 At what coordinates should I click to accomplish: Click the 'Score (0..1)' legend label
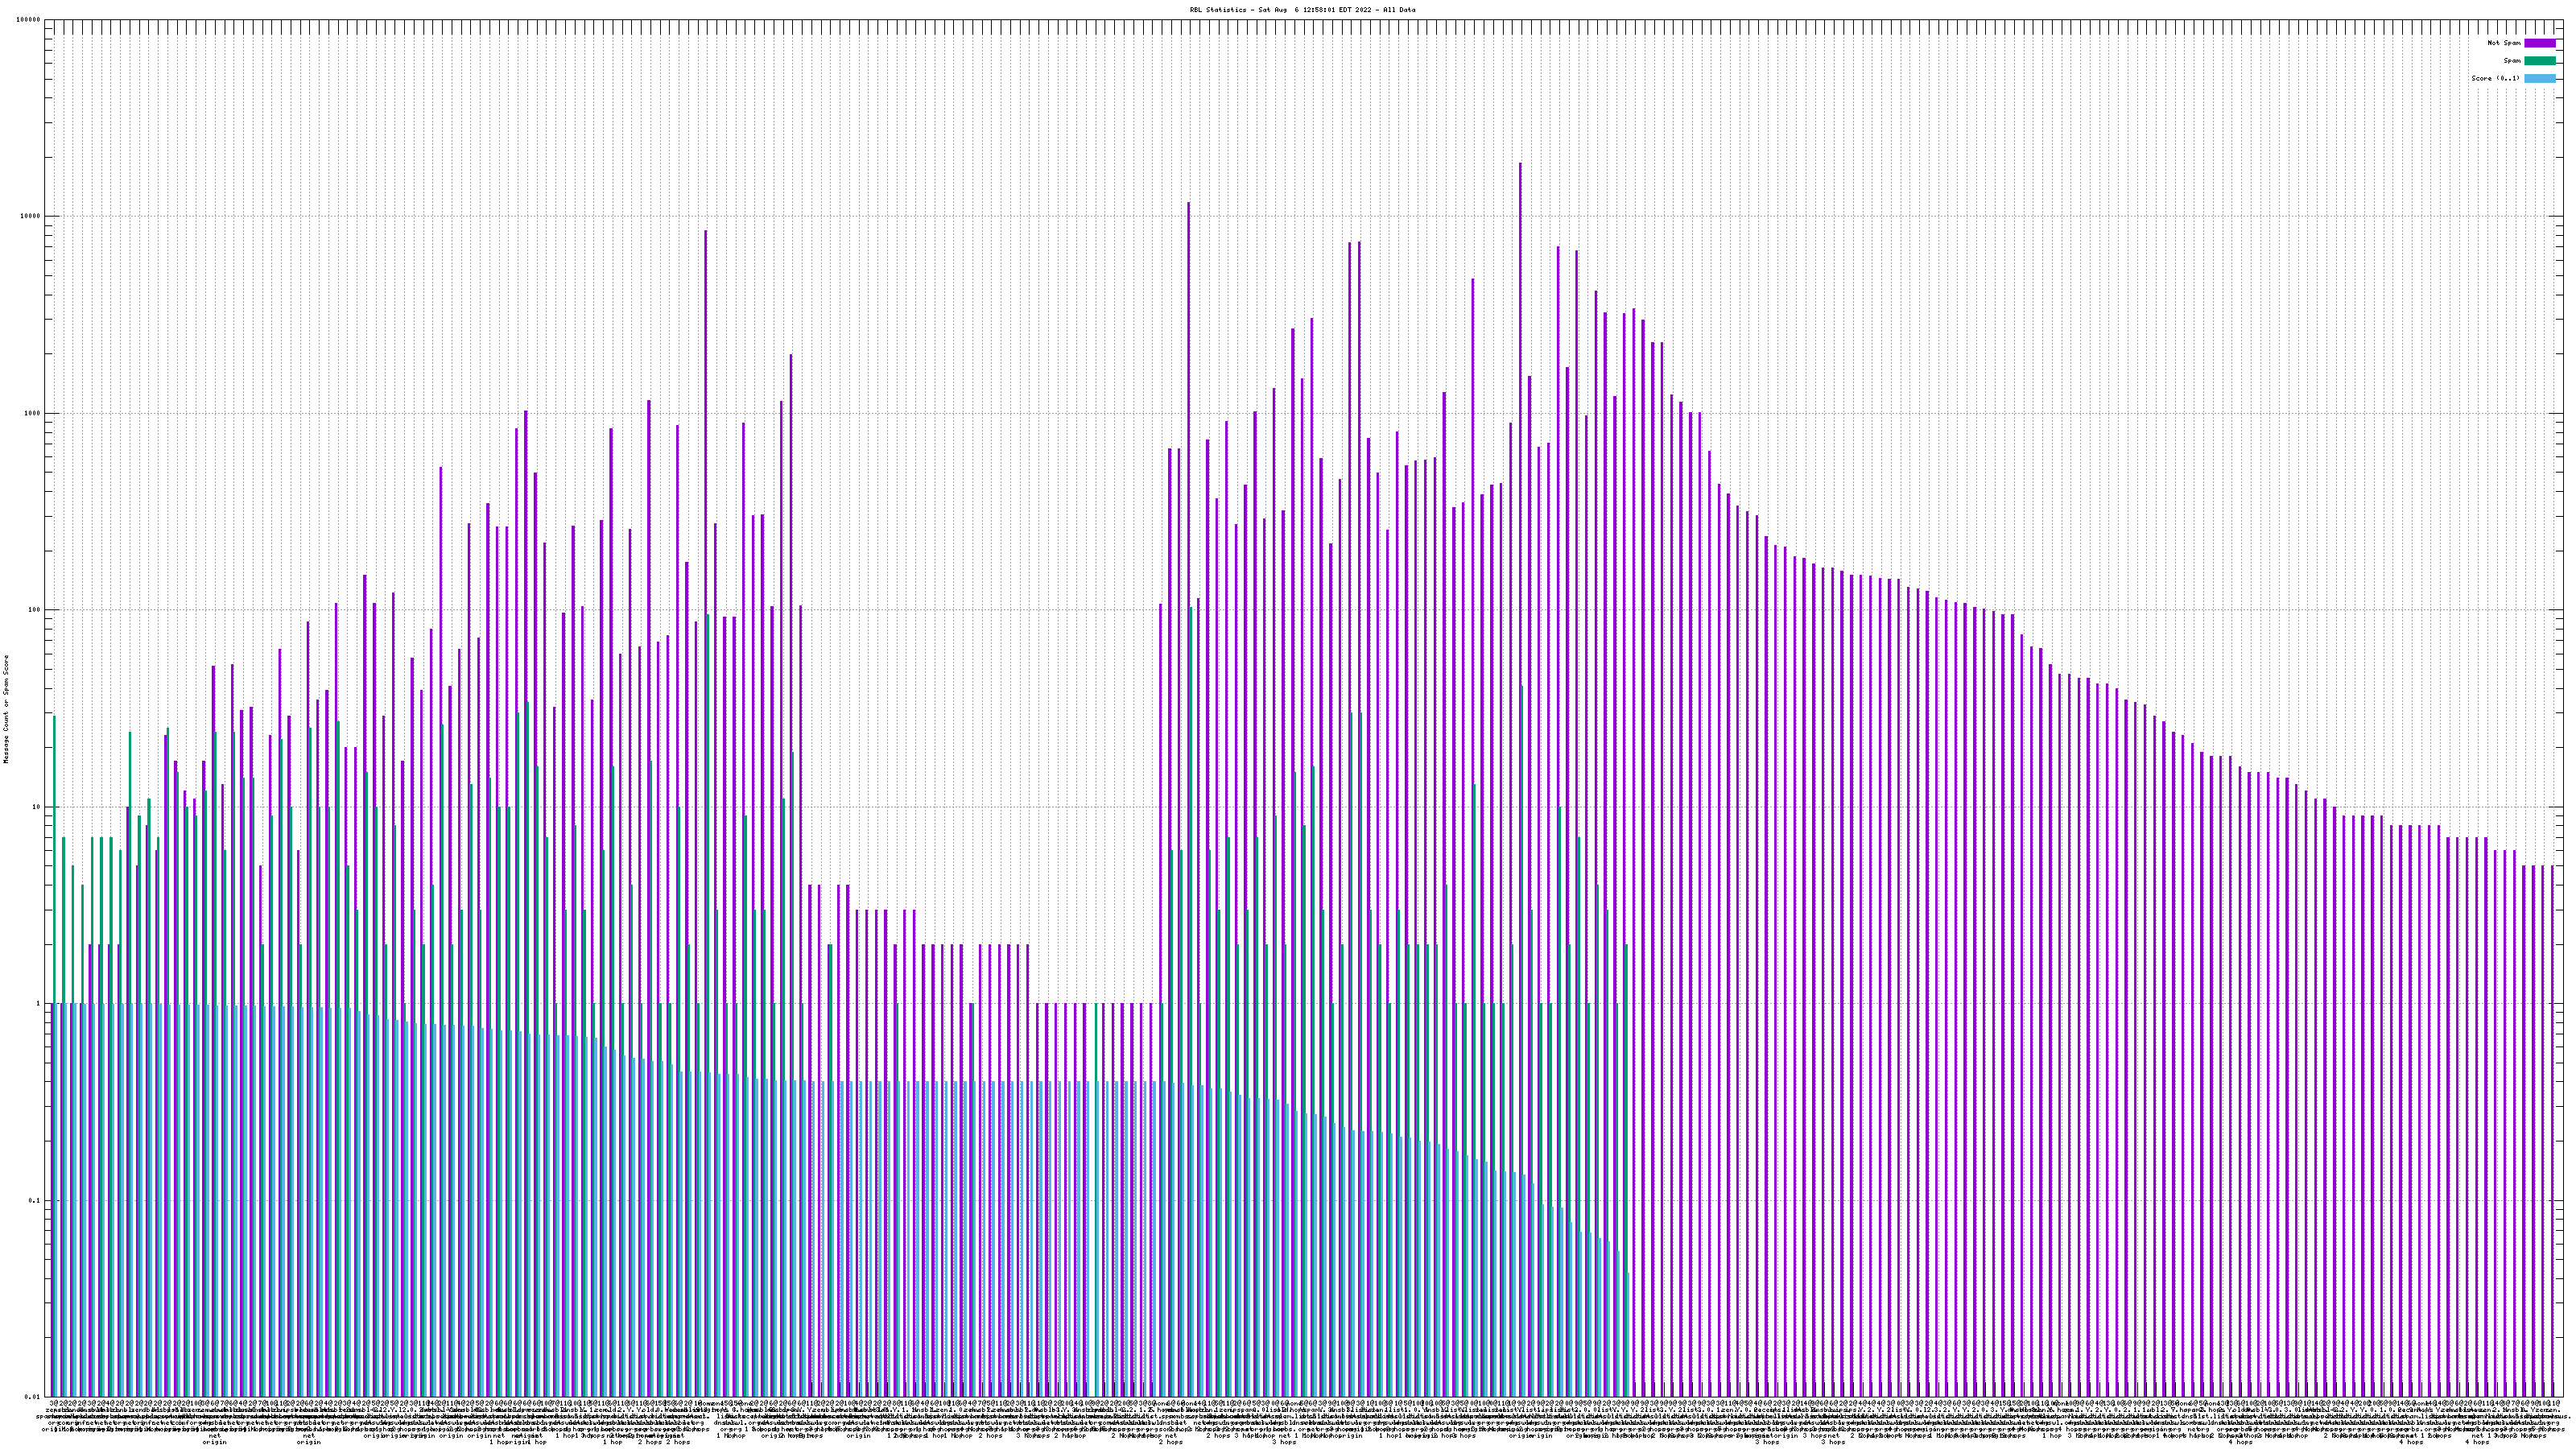tap(2495, 78)
